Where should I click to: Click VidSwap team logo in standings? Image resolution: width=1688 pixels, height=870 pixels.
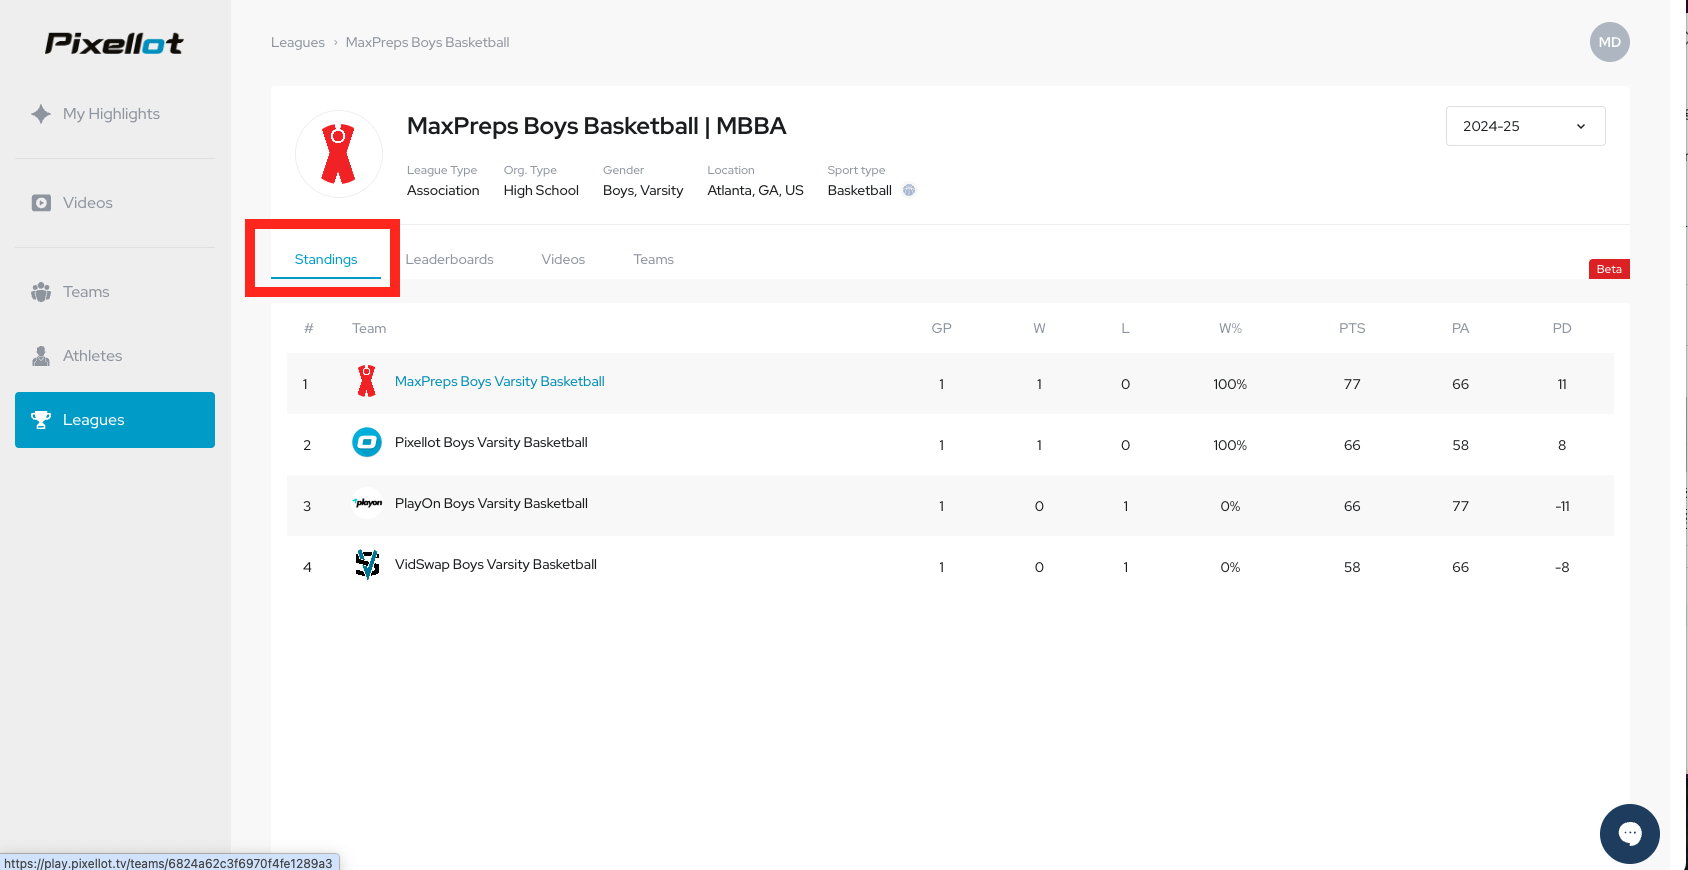[367, 564]
